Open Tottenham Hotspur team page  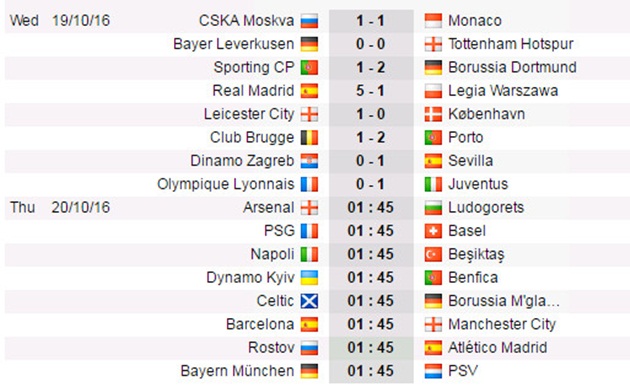click(x=511, y=44)
